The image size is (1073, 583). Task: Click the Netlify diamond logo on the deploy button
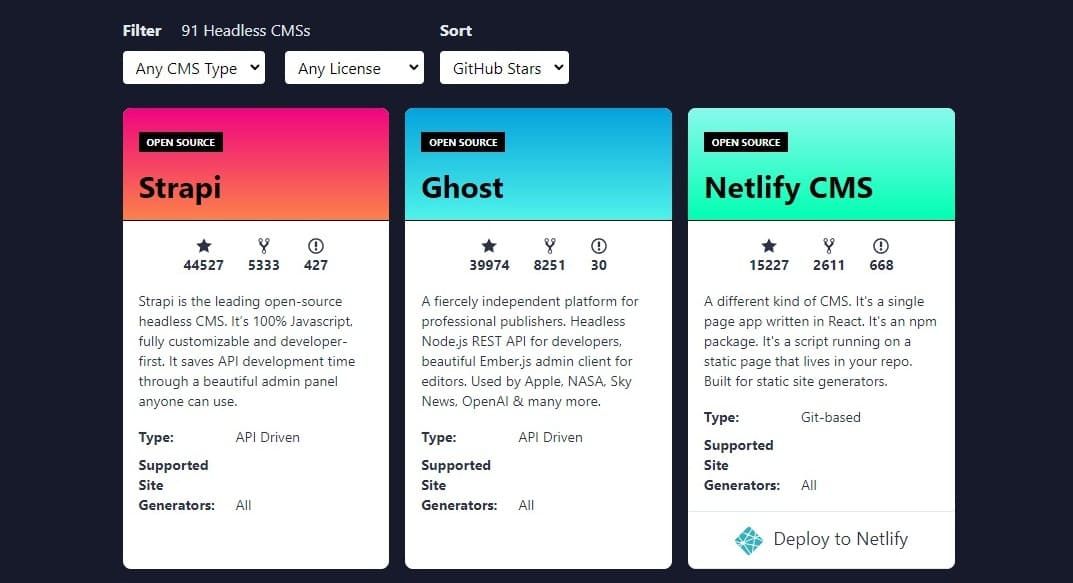tap(748, 539)
